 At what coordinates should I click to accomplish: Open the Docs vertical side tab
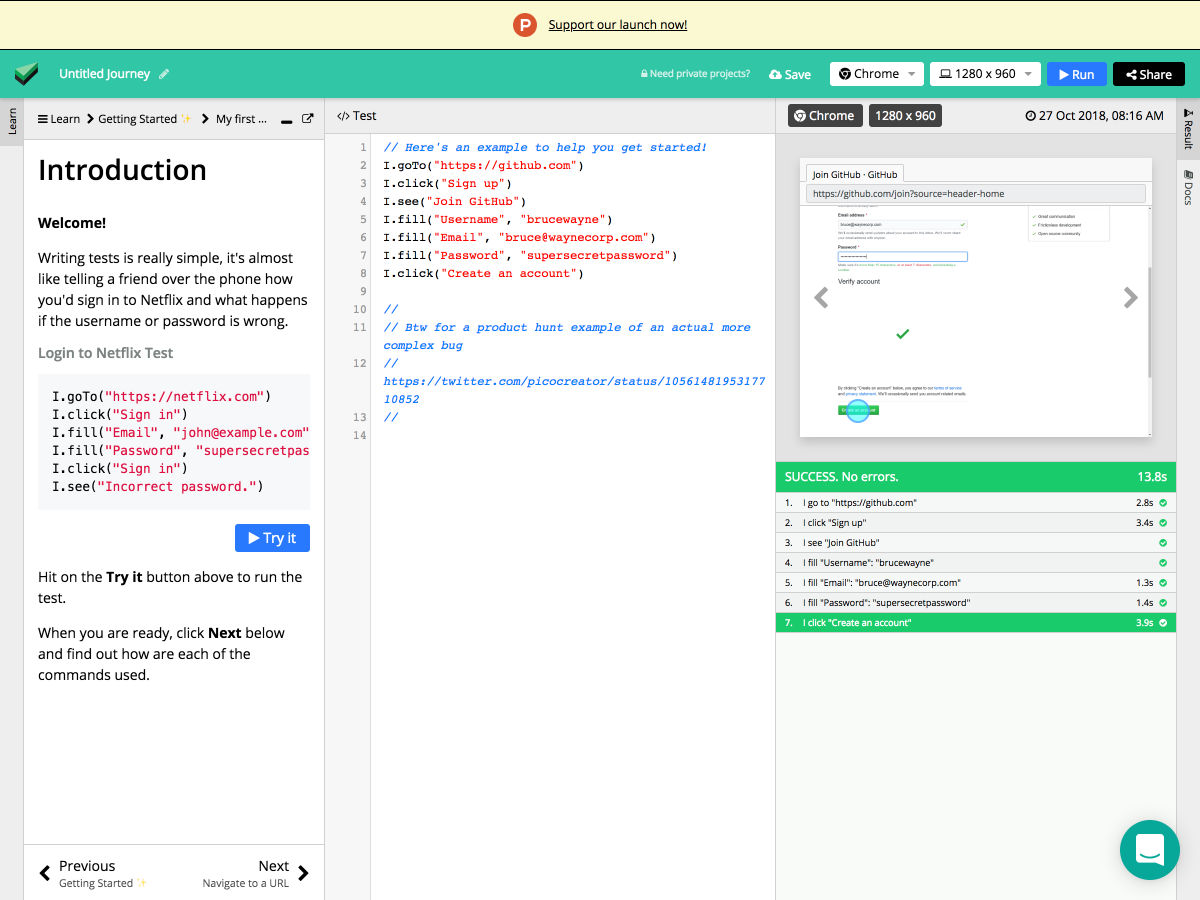coord(1188,188)
